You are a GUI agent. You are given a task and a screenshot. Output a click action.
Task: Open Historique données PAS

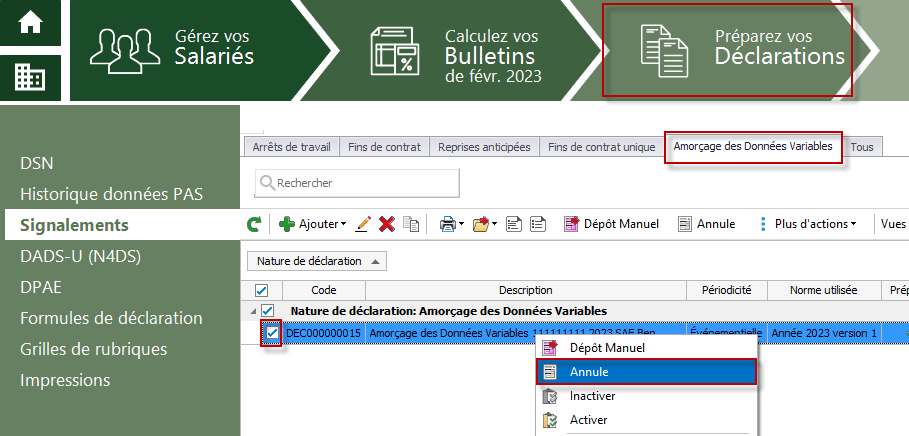pos(111,194)
